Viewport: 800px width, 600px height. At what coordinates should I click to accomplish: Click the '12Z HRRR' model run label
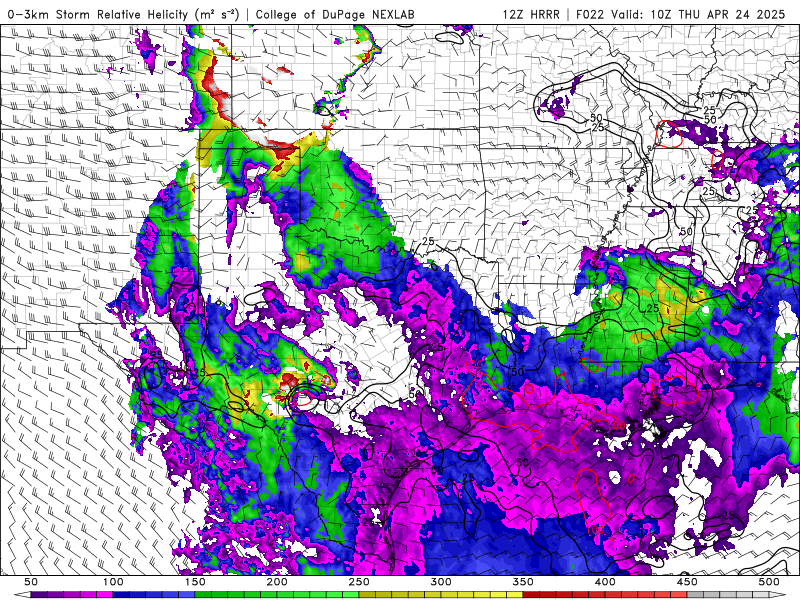(x=531, y=14)
